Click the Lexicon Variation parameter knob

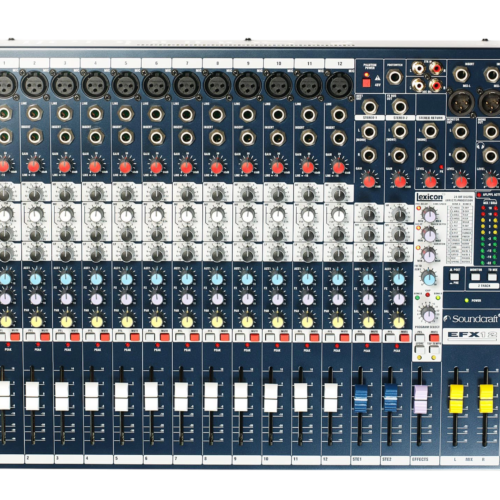pyautogui.click(x=430, y=256)
